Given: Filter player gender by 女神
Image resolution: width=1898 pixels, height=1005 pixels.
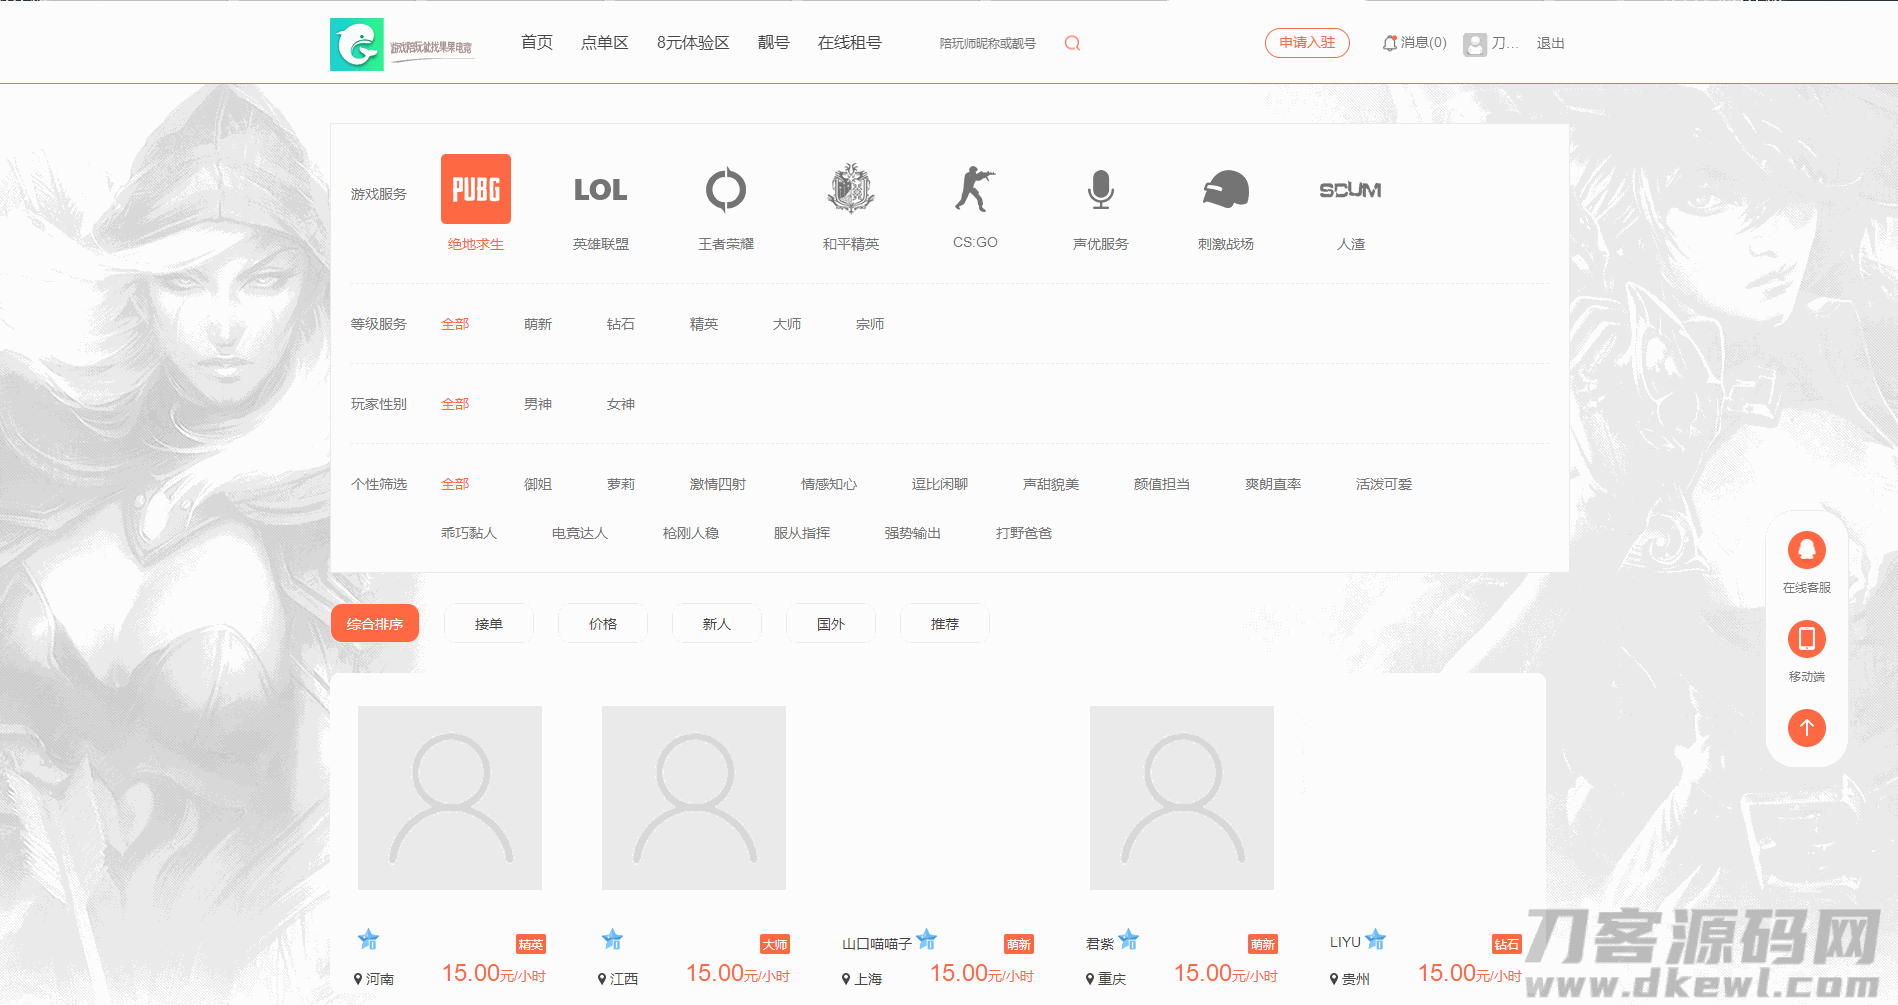Looking at the screenshot, I should pyautogui.click(x=620, y=404).
